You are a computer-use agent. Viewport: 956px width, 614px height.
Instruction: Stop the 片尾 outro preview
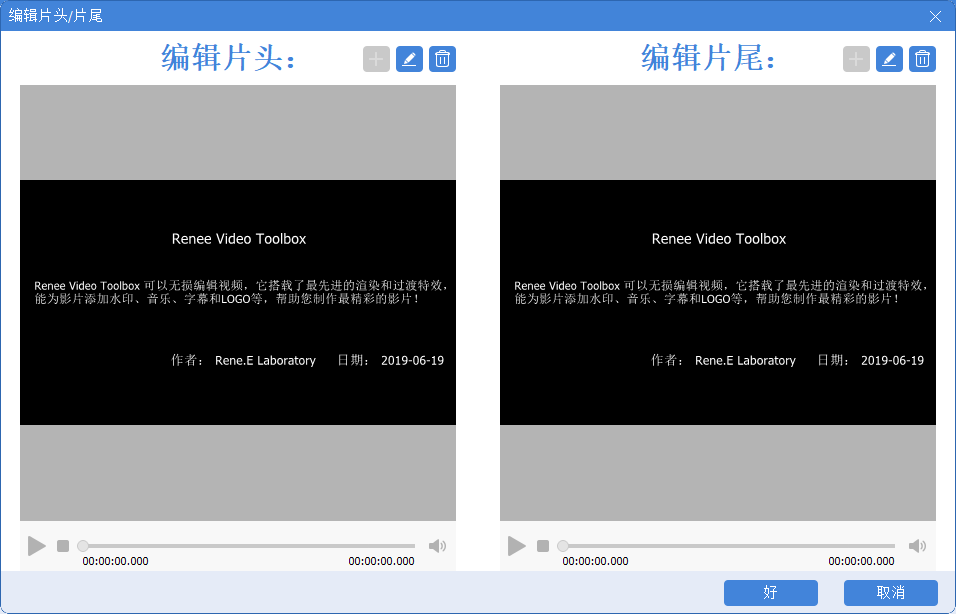[543, 546]
